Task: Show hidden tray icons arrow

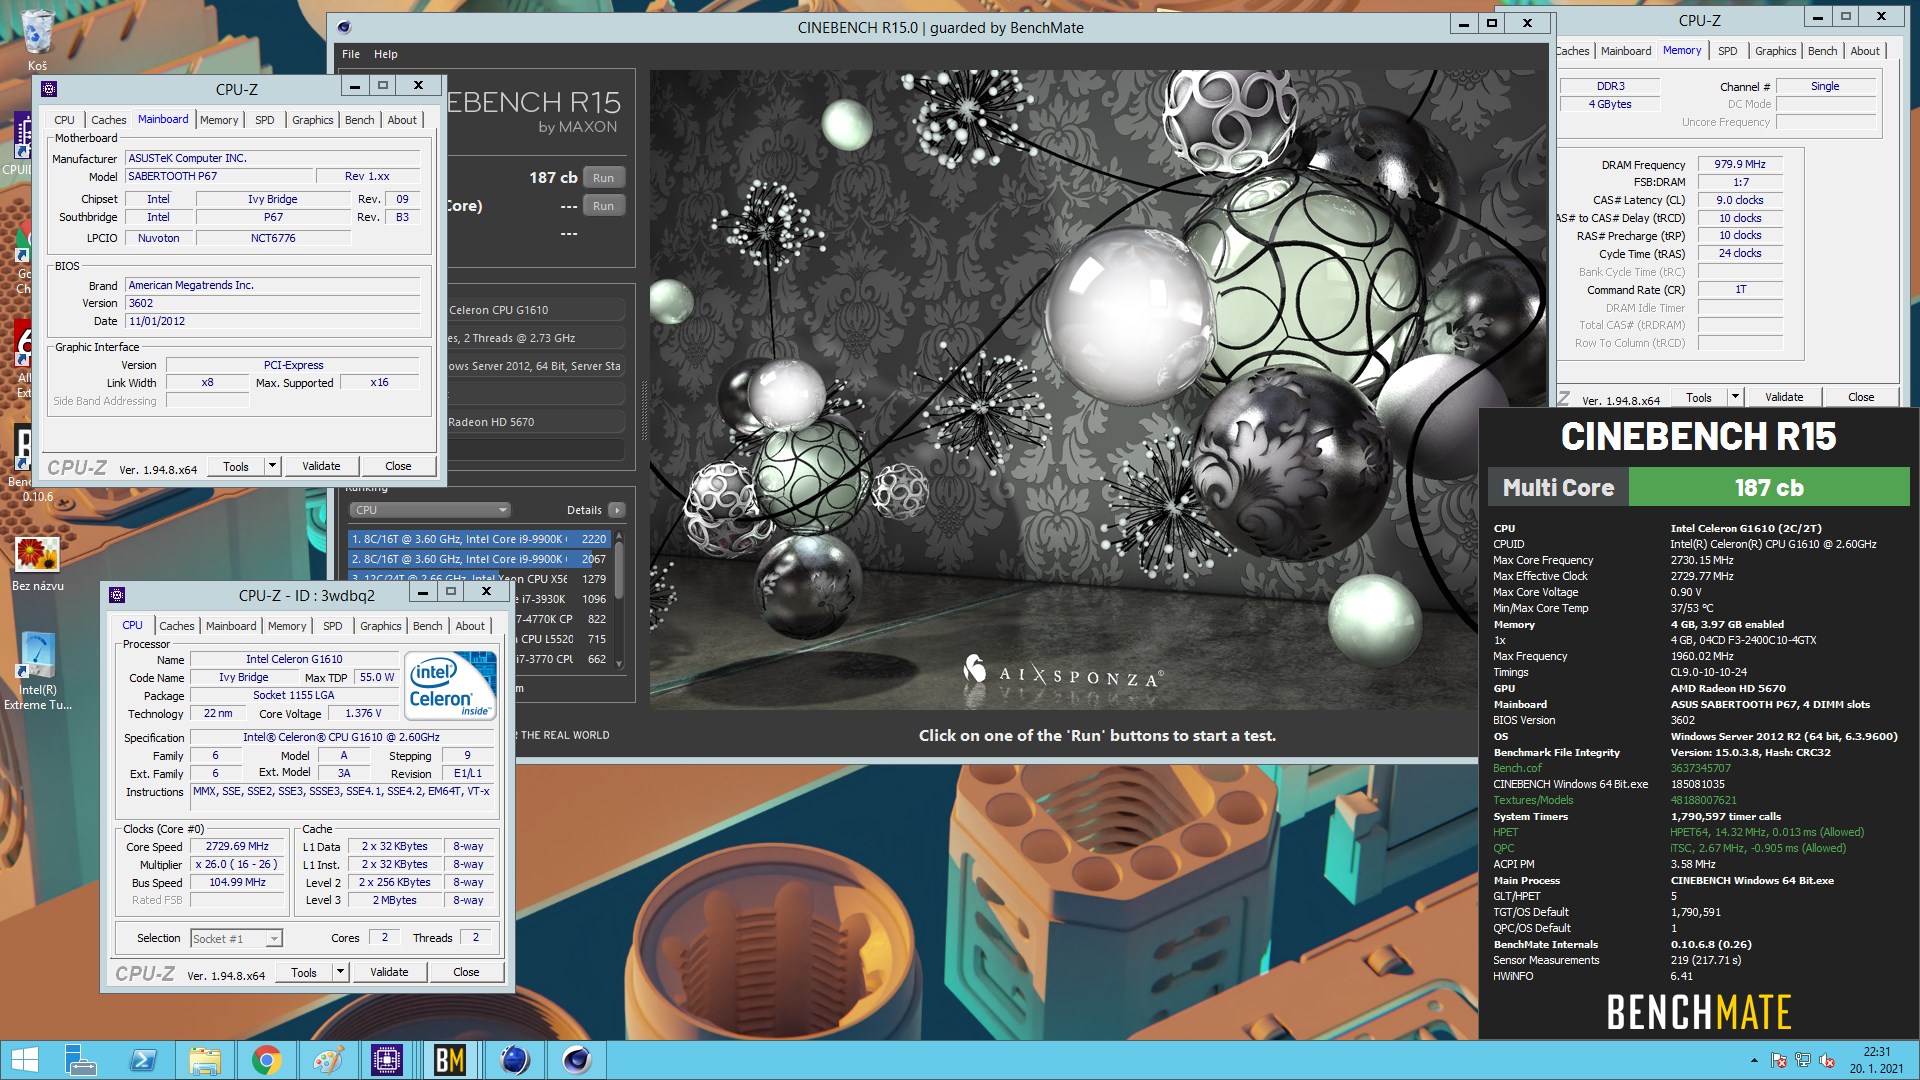Action: click(x=1754, y=1060)
